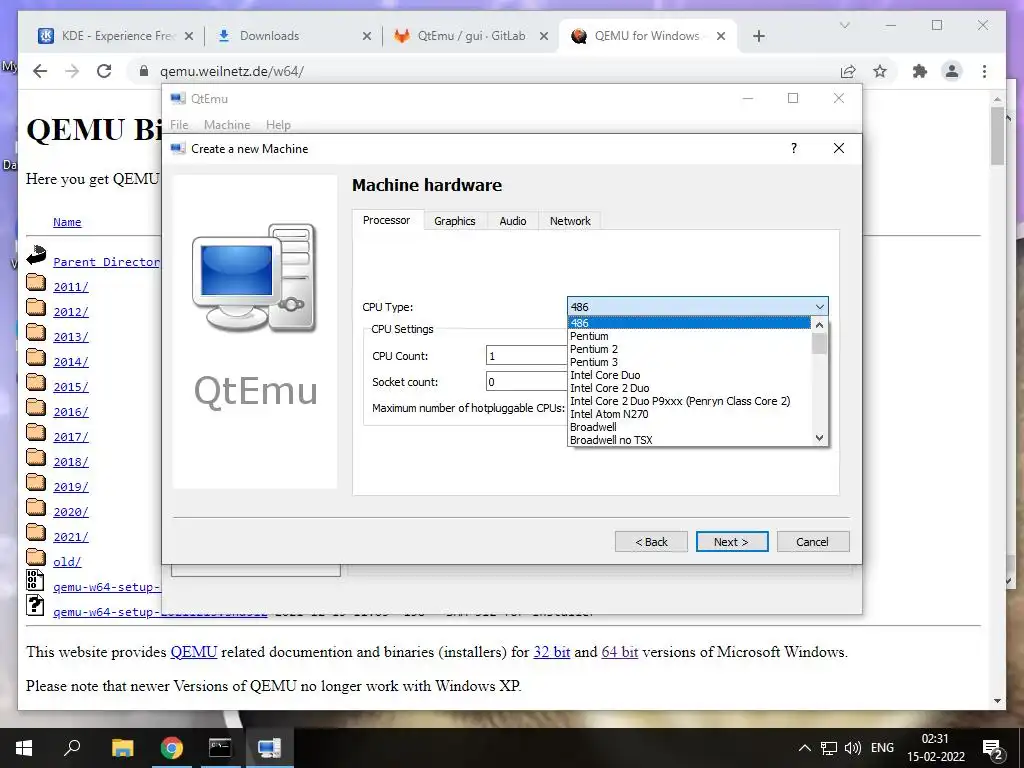
Task: Close the Create a new Machine dialog
Action: pyautogui.click(x=839, y=148)
